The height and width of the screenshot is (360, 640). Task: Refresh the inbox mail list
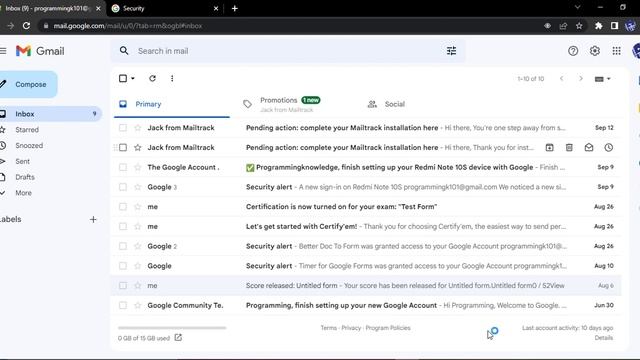[x=152, y=78]
